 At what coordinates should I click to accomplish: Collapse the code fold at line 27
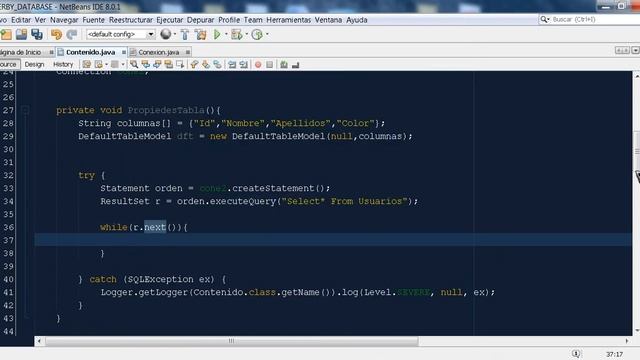coord(25,110)
